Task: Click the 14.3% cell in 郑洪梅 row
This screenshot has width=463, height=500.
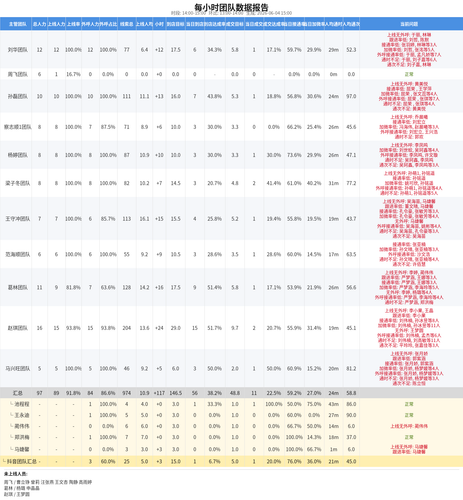Action: tap(314, 437)
